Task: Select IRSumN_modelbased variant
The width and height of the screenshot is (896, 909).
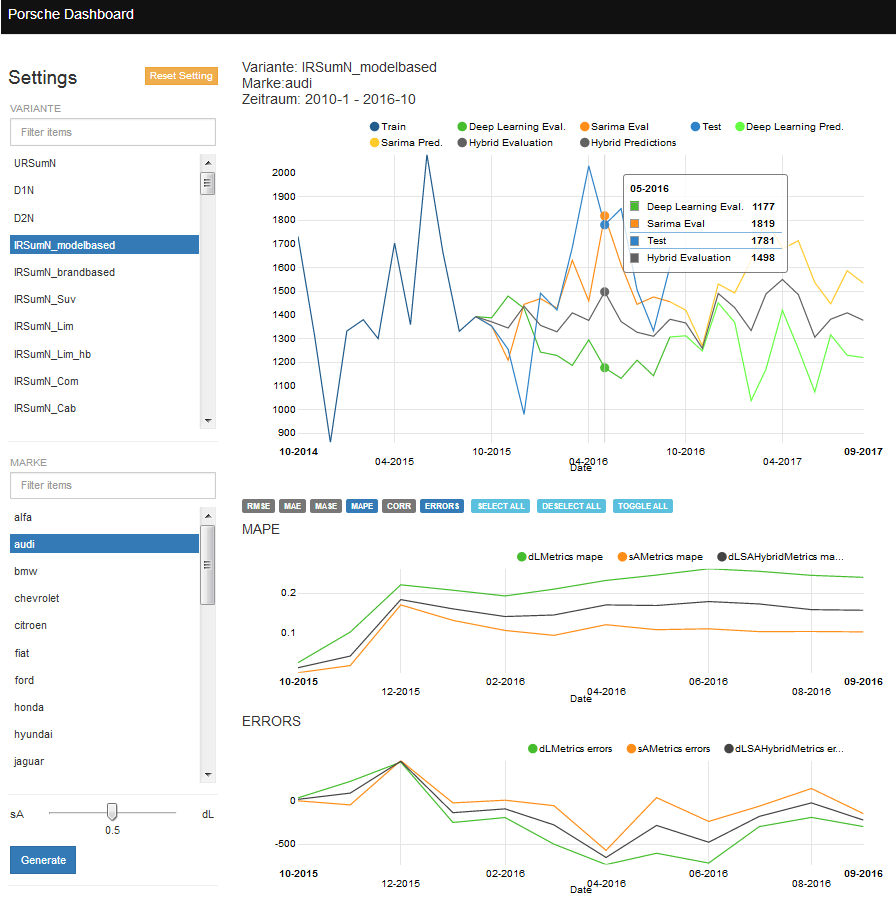Action: (104, 245)
